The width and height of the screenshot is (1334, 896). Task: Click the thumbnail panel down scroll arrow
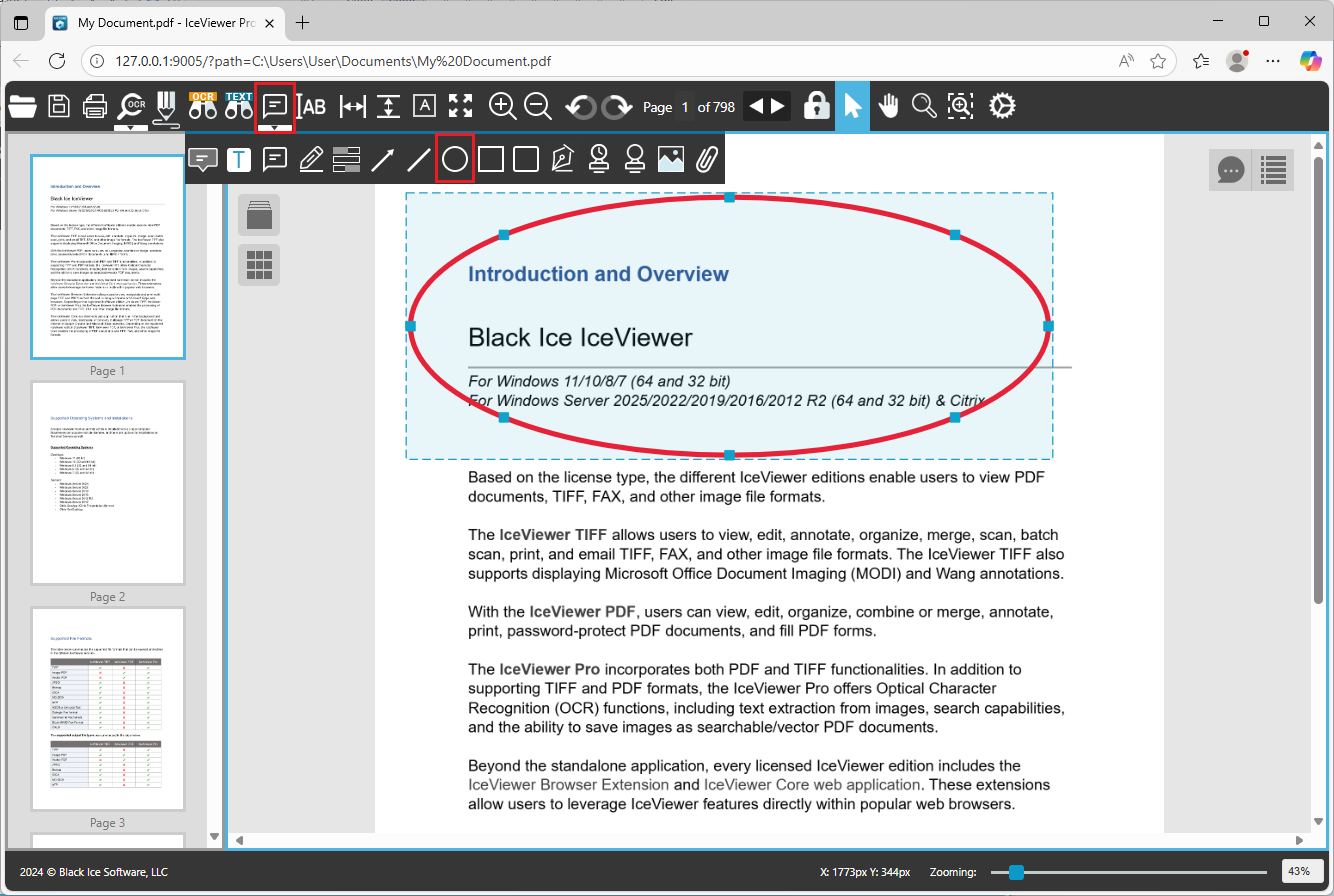(x=213, y=836)
